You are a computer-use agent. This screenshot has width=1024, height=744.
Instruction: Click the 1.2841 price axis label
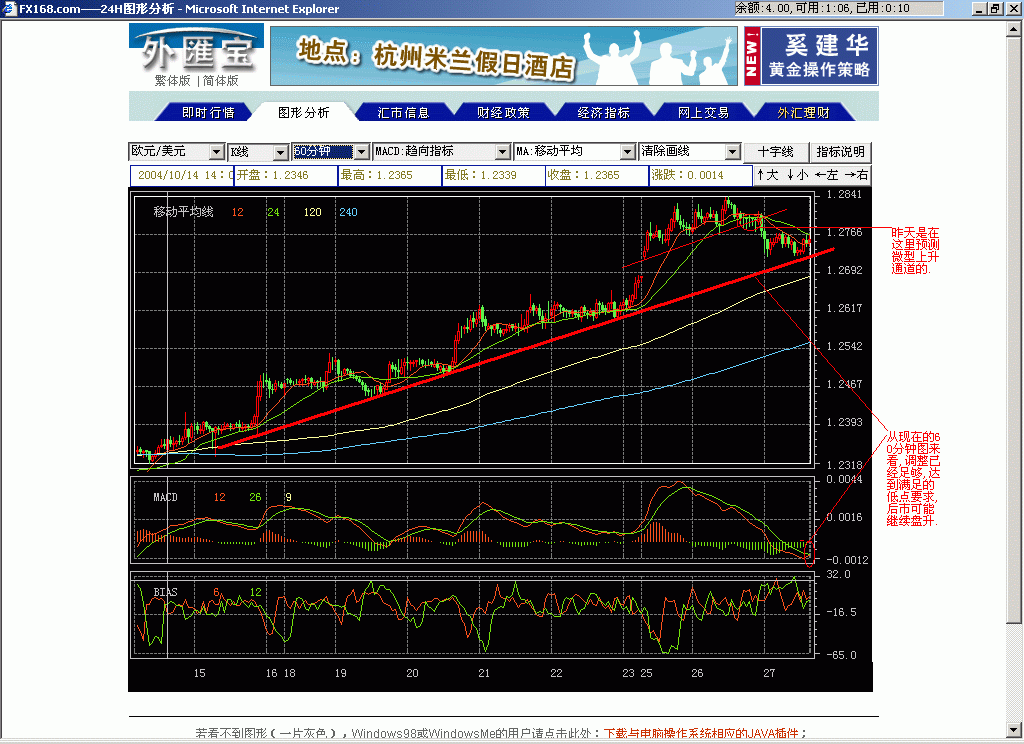pyautogui.click(x=844, y=194)
